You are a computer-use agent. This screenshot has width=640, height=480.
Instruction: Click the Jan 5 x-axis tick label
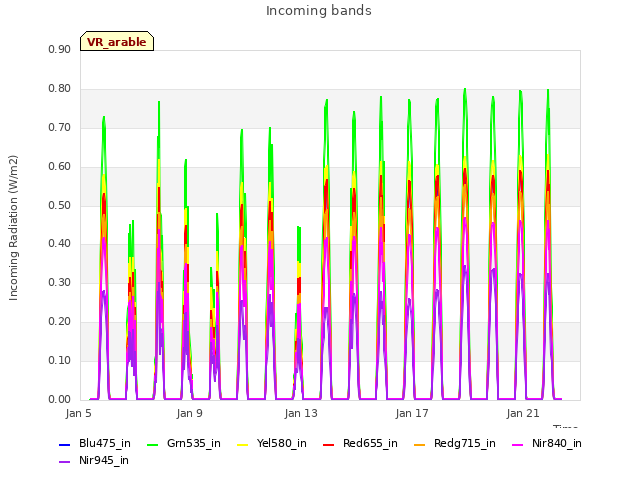pos(78,413)
